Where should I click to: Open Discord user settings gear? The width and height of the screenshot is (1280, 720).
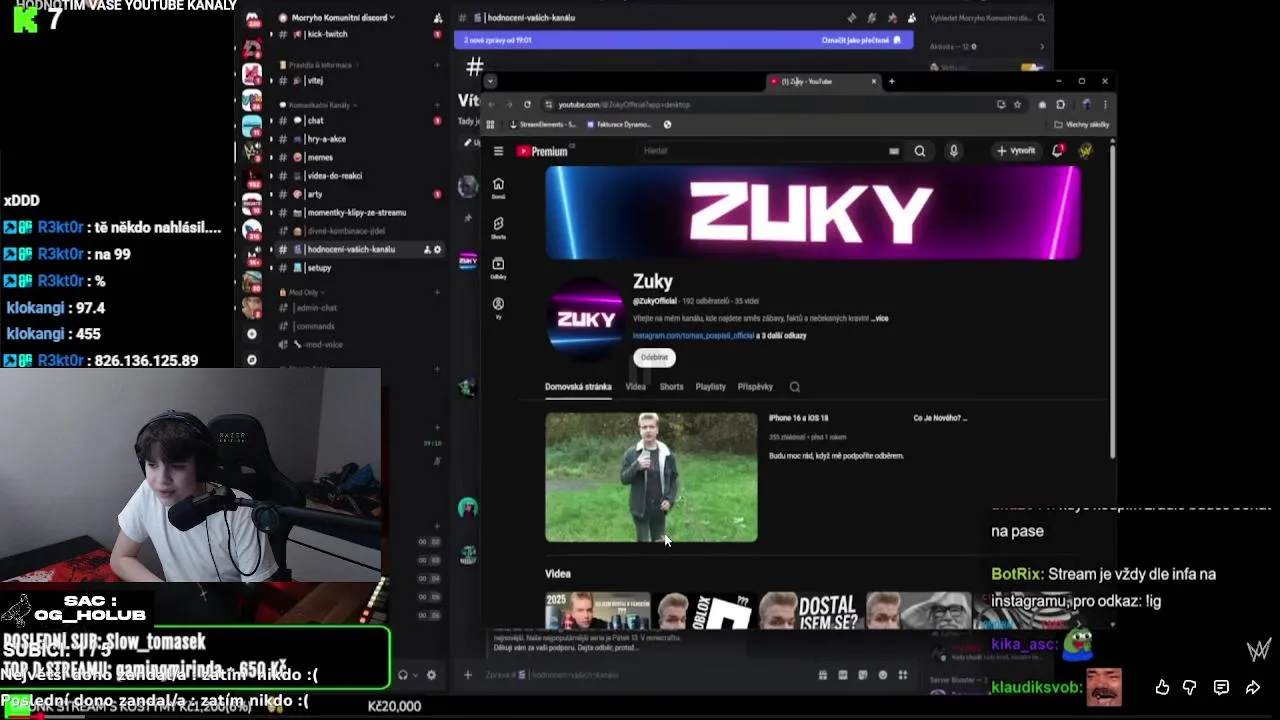tap(432, 675)
